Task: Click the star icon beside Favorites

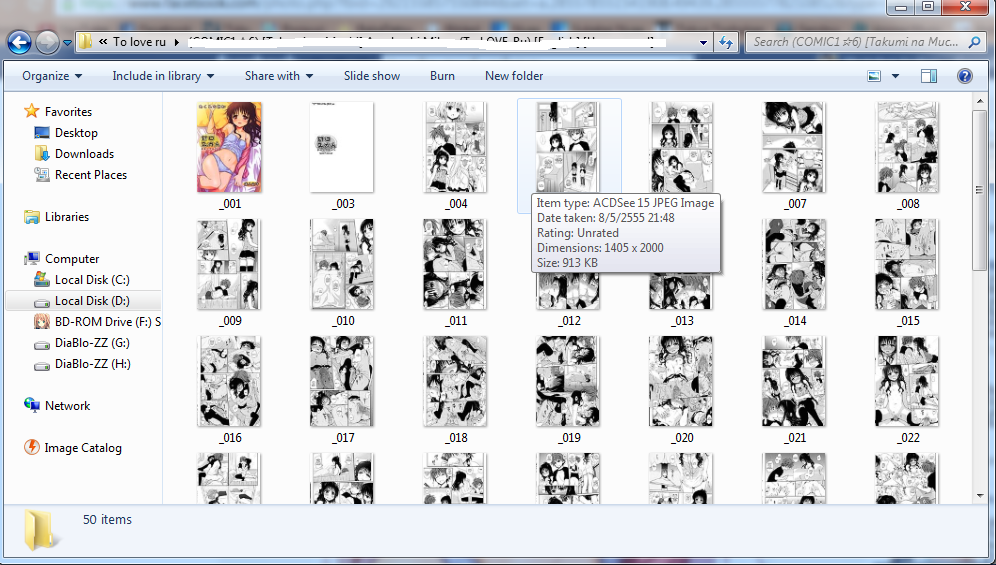Action: [32, 111]
